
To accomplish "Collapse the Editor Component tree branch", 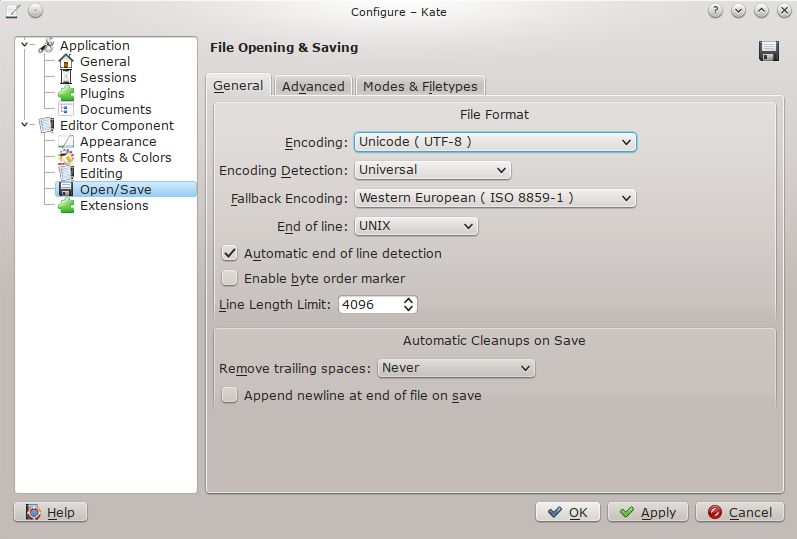I will (26, 126).
